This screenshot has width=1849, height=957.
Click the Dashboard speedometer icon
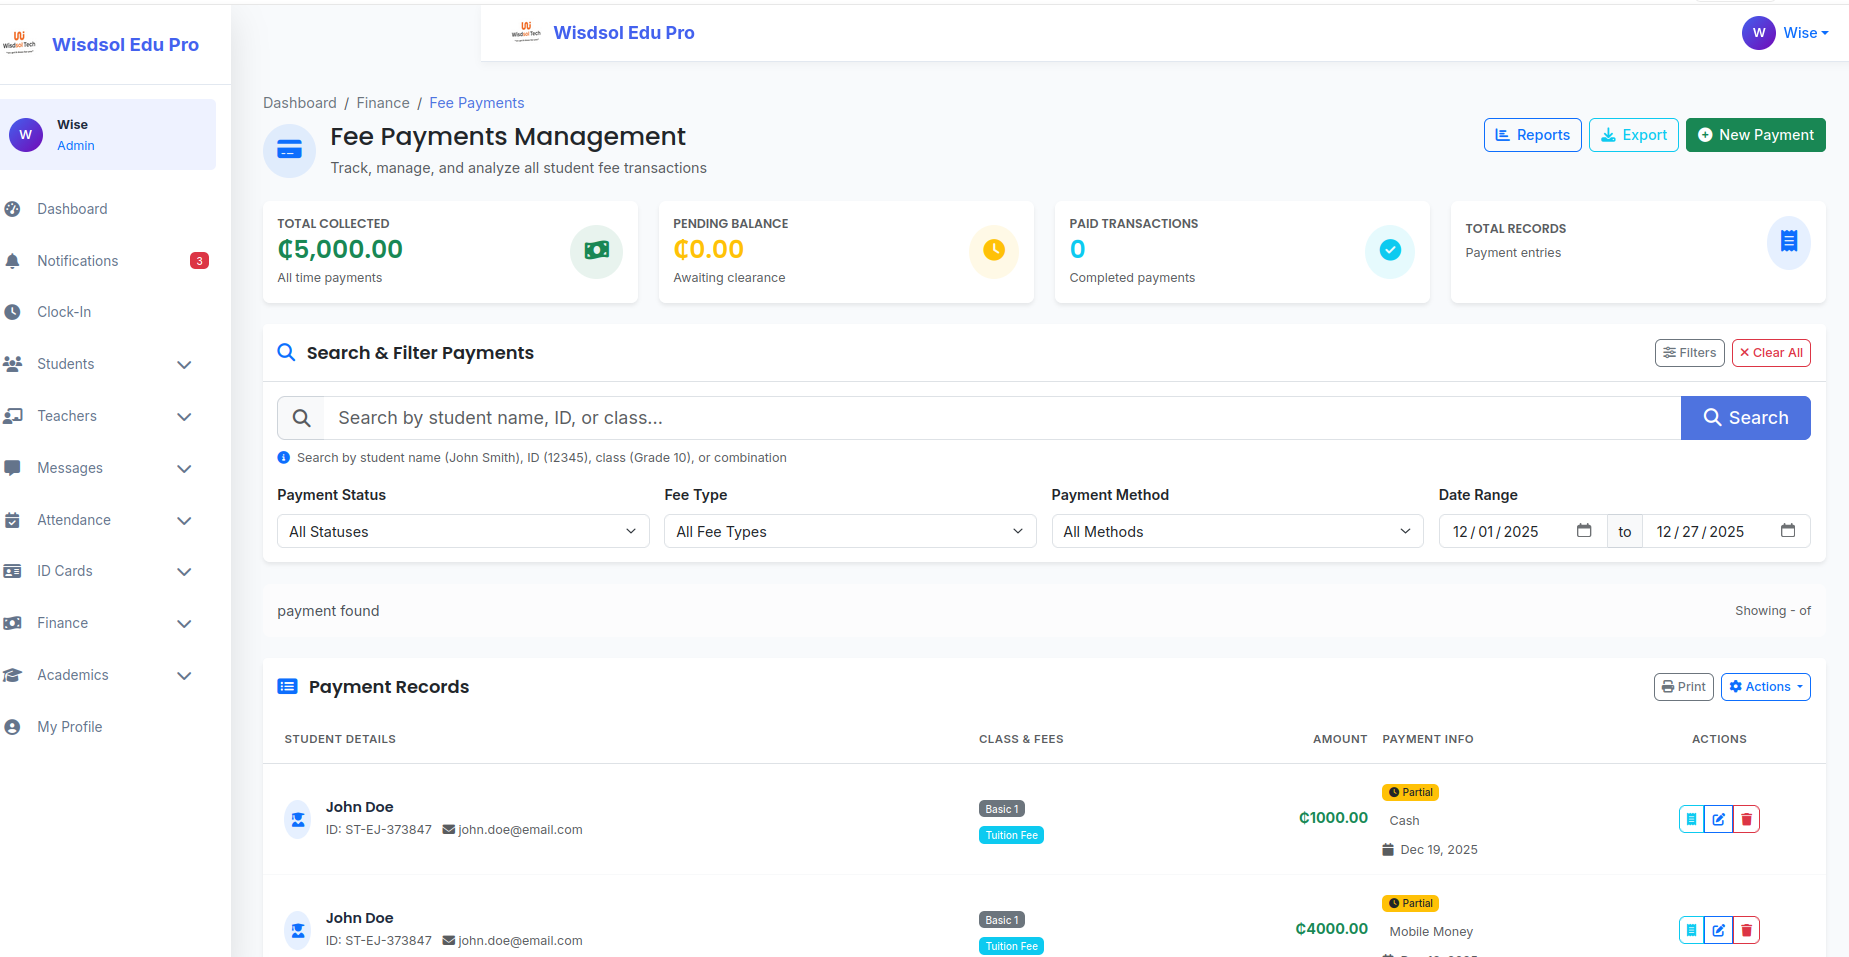[13, 208]
